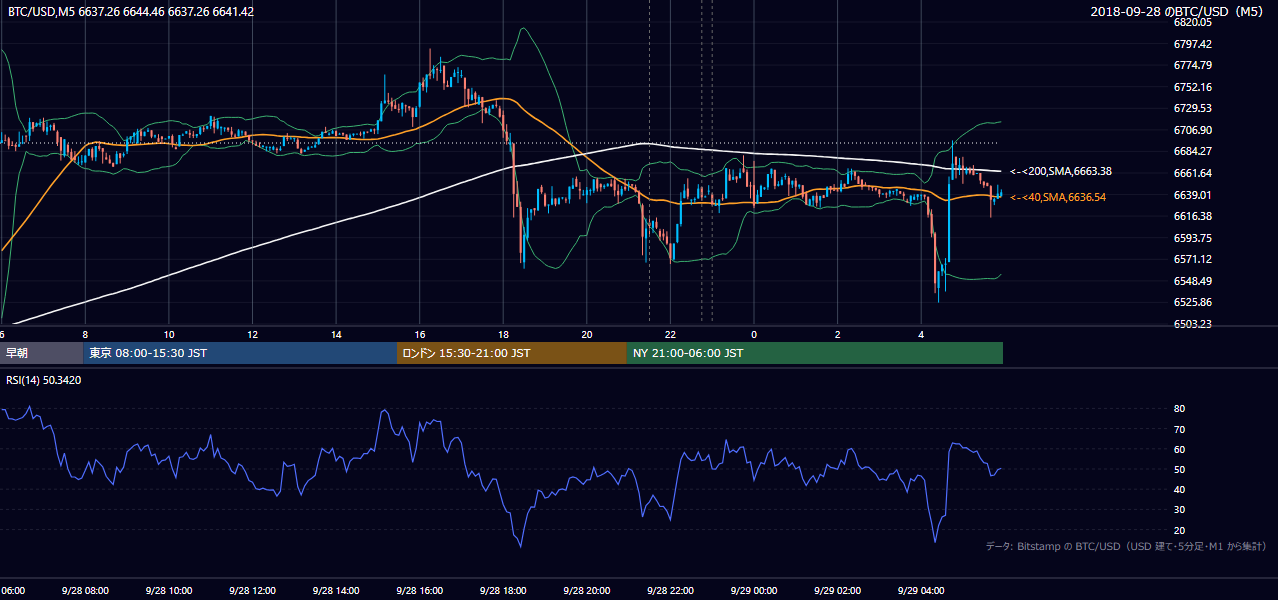
Task: Click the ロンドン 15:30-21:00 JST session bar
Action: click(512, 353)
